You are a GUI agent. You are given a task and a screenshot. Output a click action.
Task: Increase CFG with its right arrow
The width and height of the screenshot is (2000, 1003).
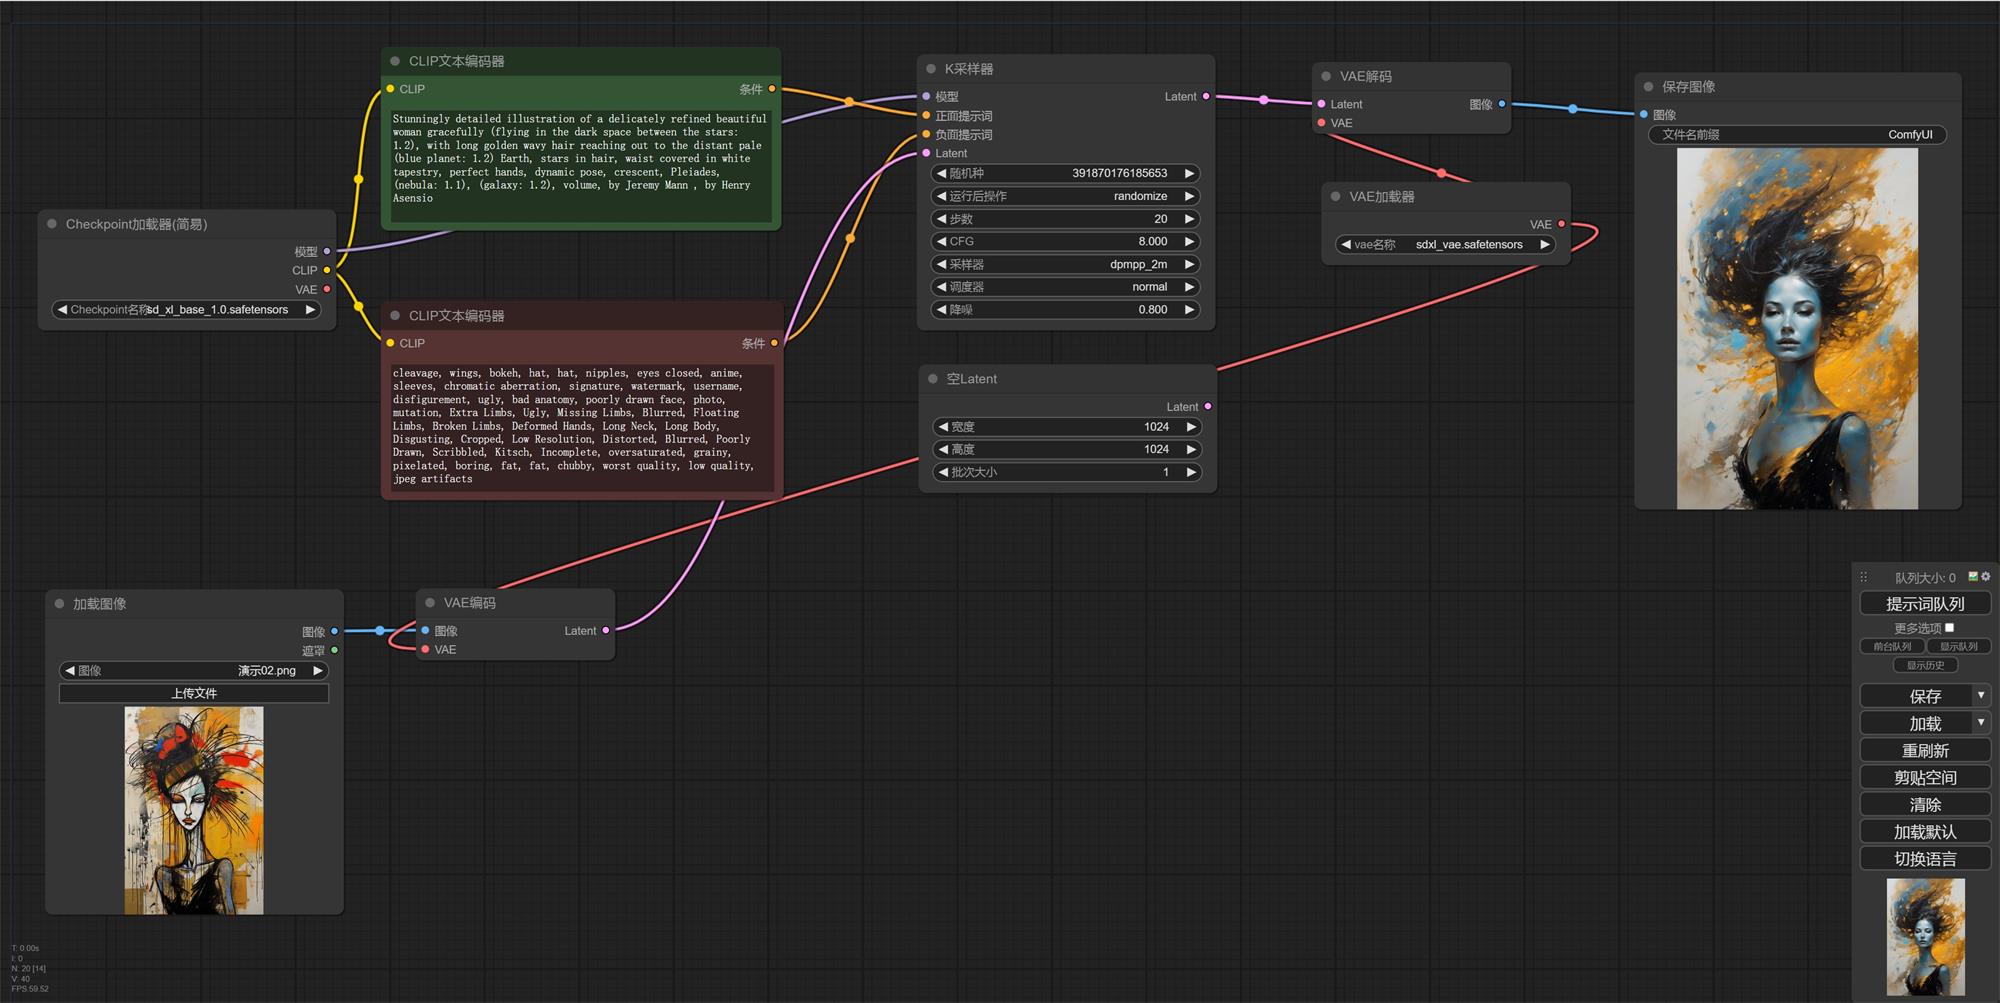click(1189, 241)
